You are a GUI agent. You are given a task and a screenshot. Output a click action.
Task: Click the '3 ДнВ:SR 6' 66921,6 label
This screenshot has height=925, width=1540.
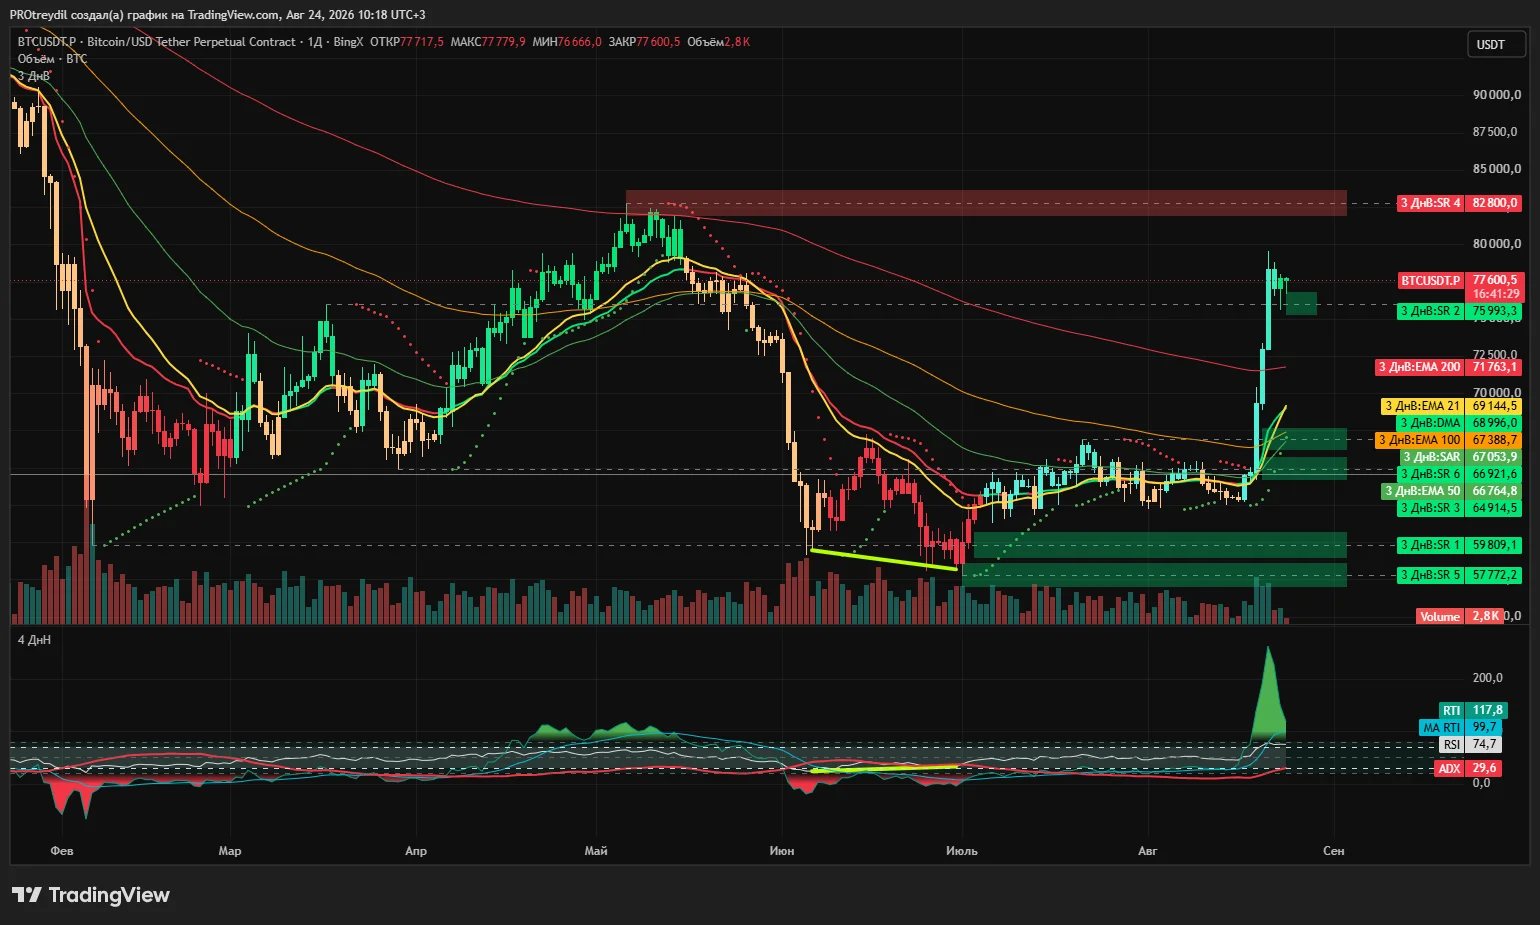(1459, 474)
